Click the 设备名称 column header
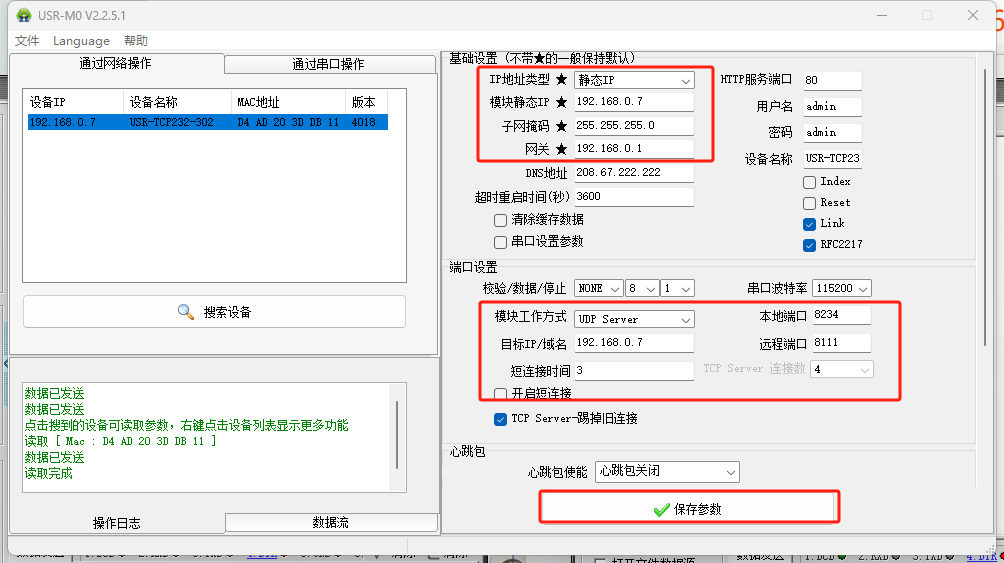 [177, 102]
